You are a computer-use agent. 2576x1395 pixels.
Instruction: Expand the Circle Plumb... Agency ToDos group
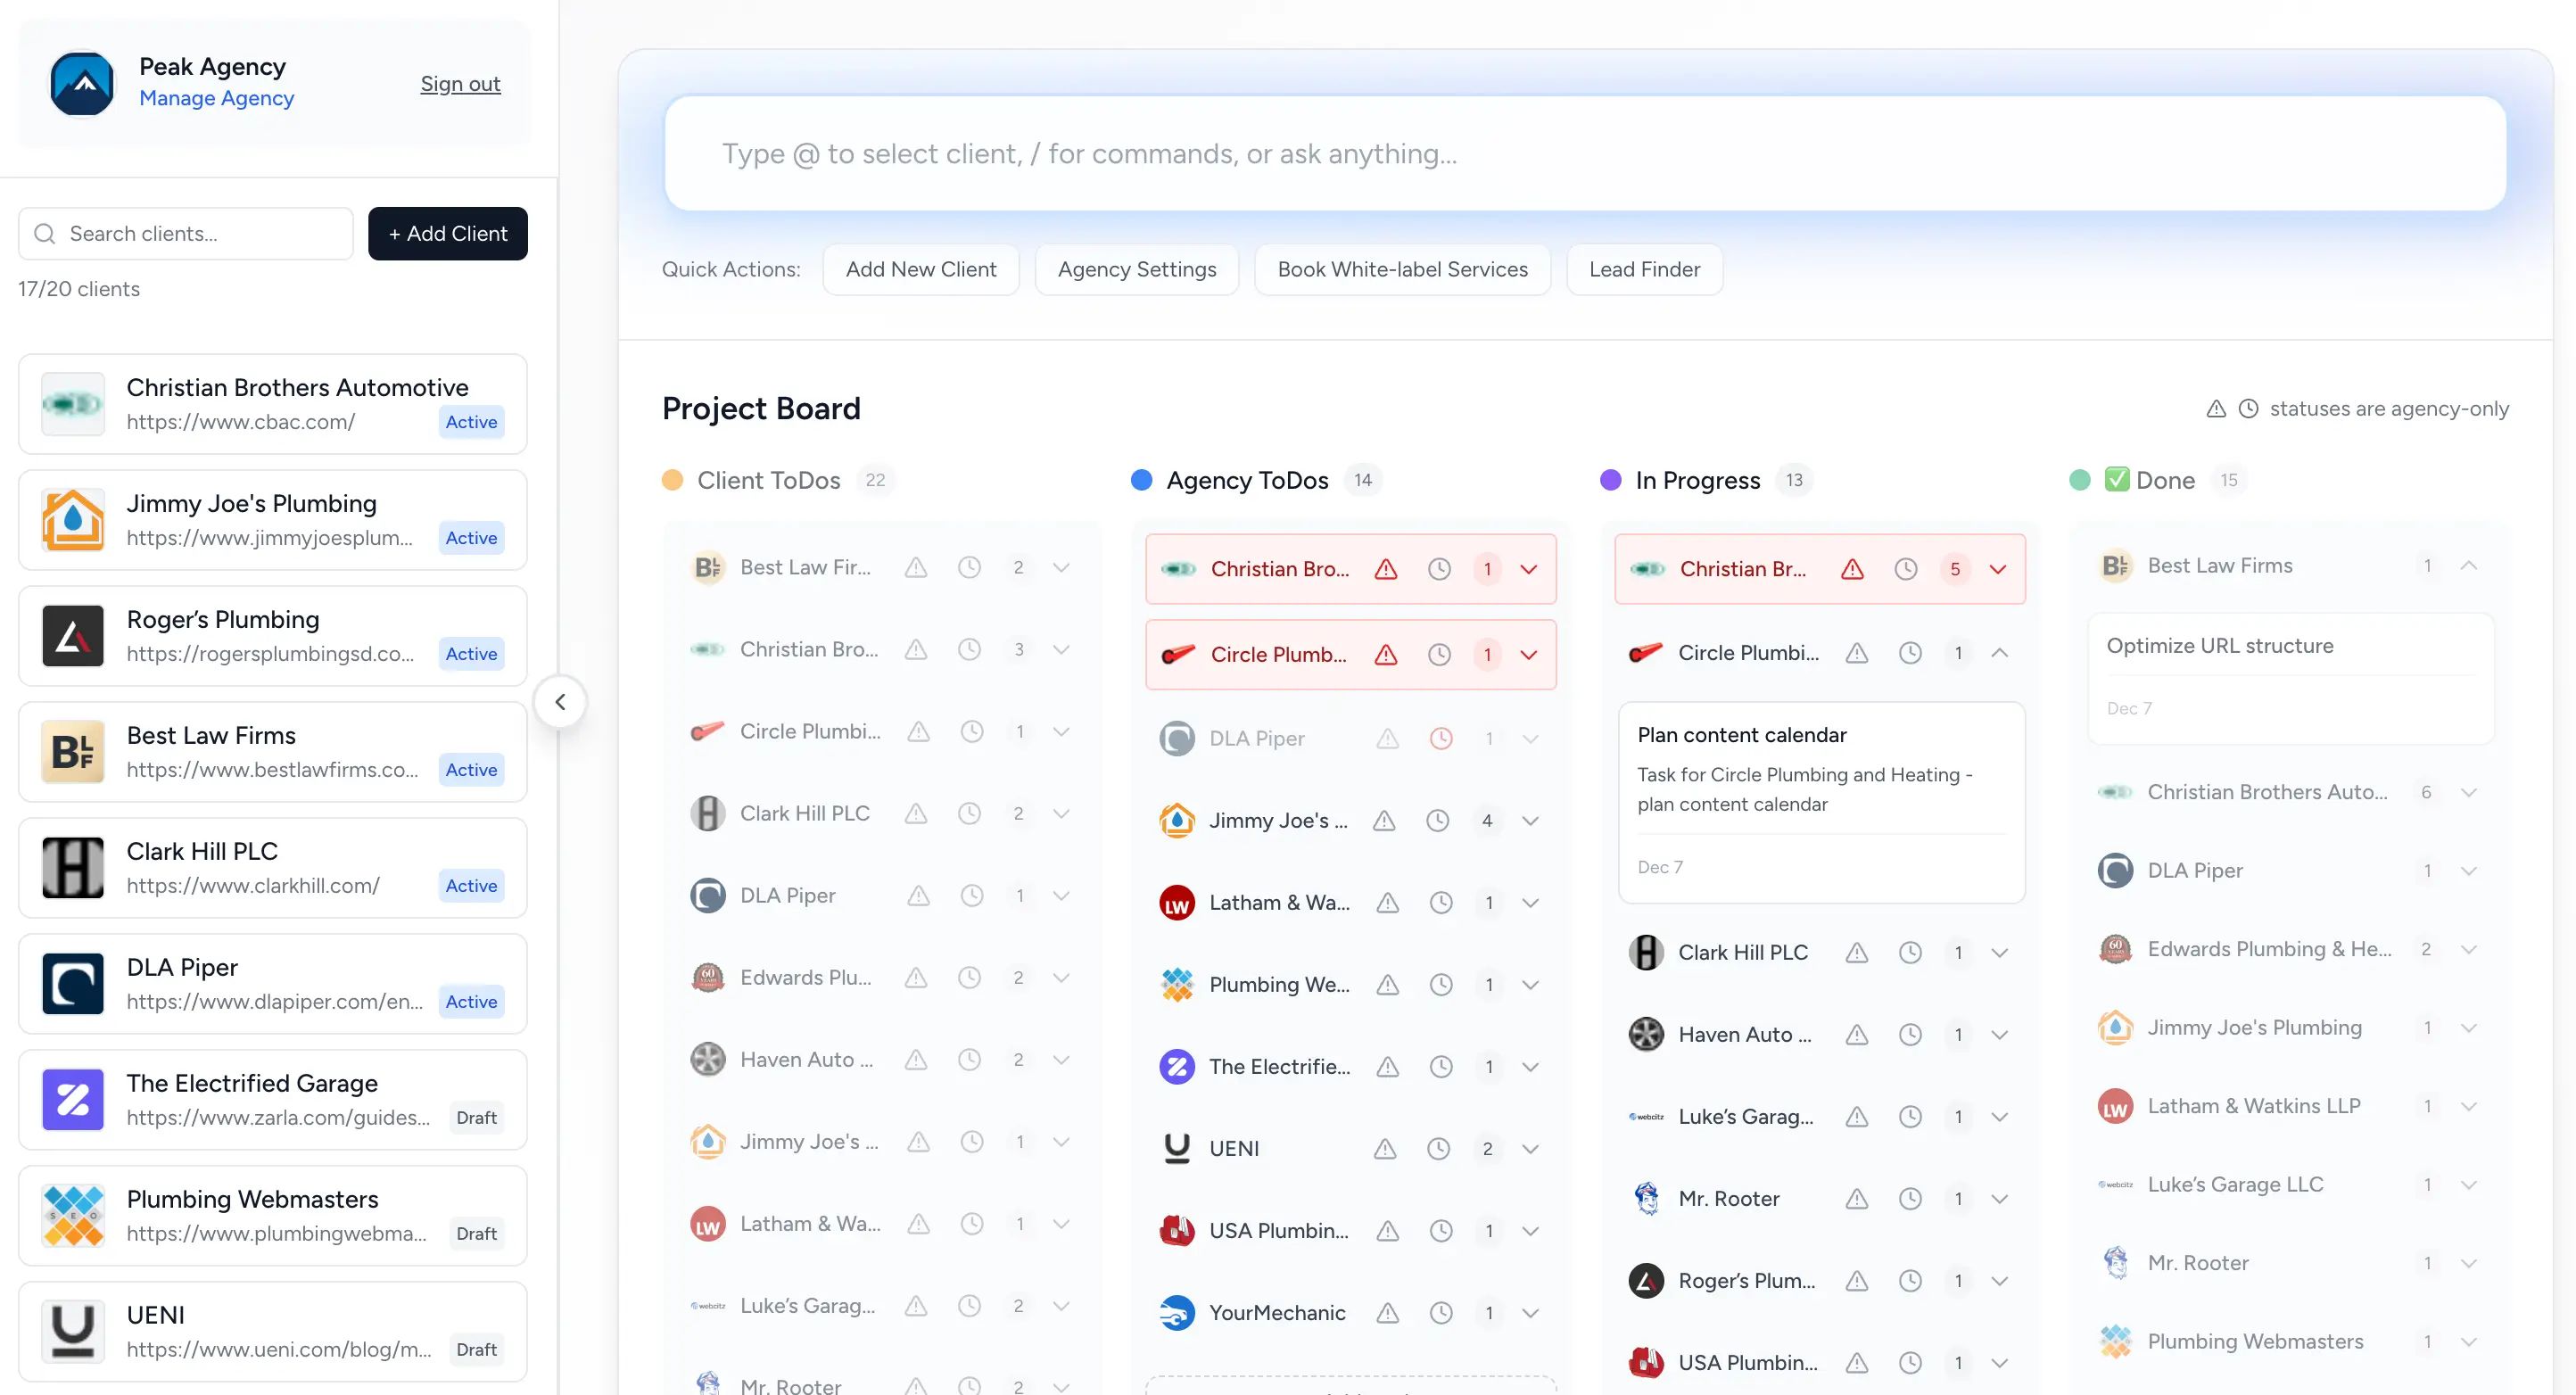coord(1529,655)
